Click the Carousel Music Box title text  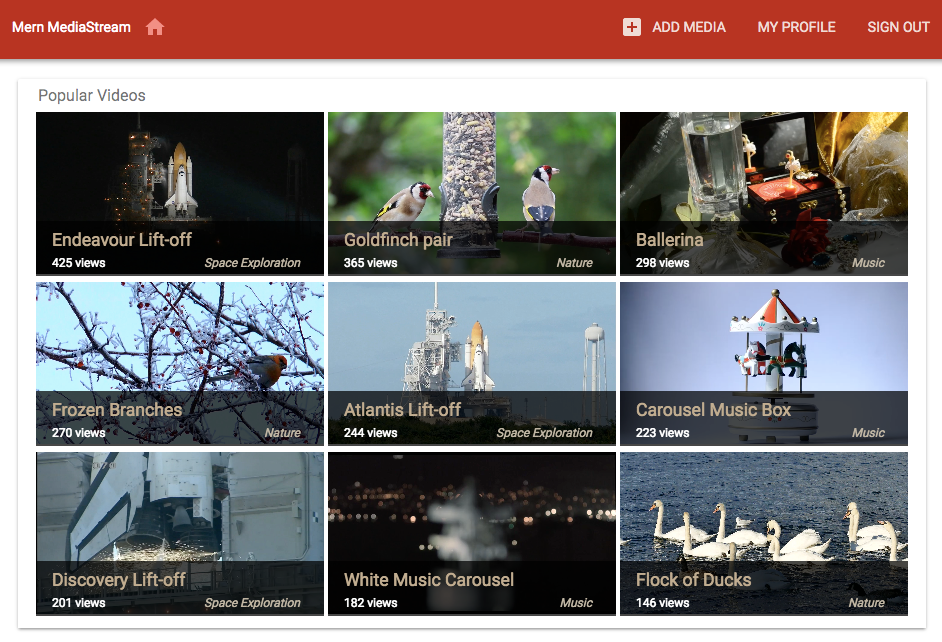pos(713,410)
